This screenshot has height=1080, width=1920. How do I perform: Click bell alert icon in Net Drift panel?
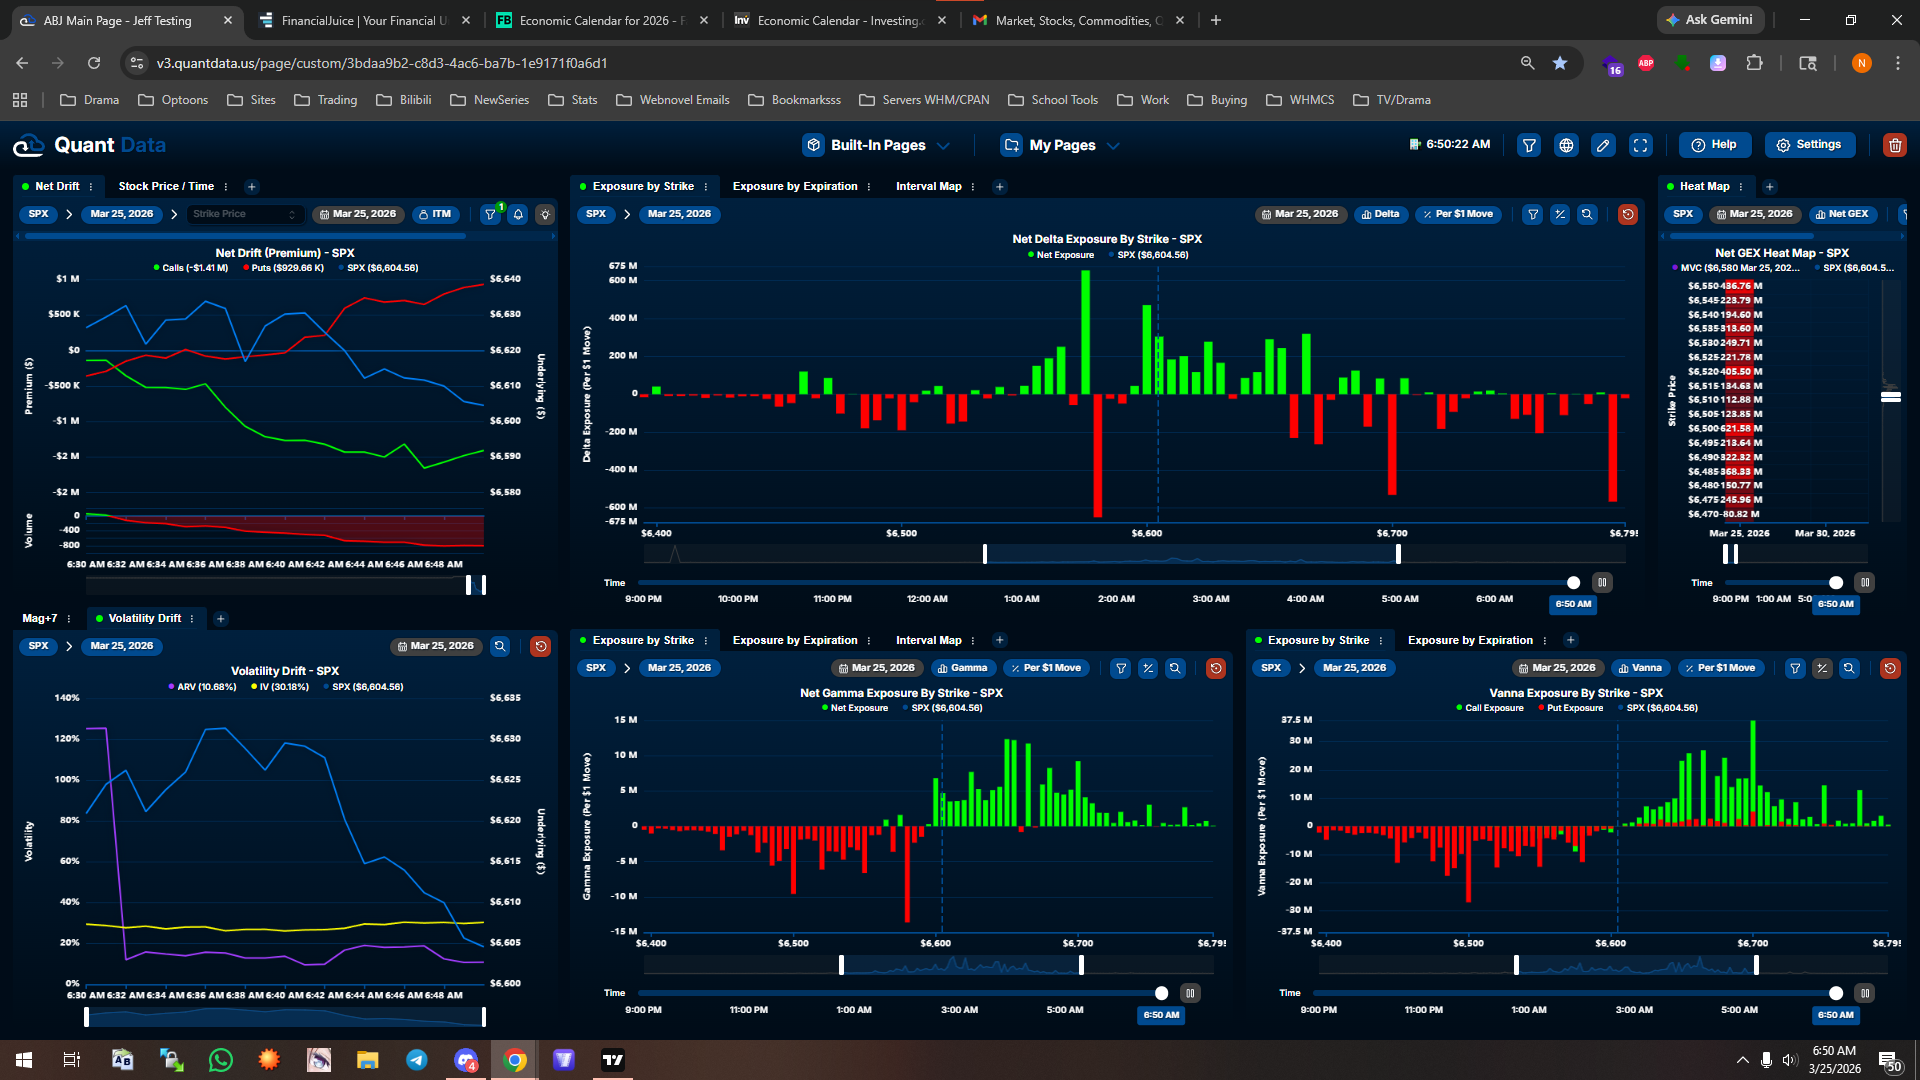(518, 214)
